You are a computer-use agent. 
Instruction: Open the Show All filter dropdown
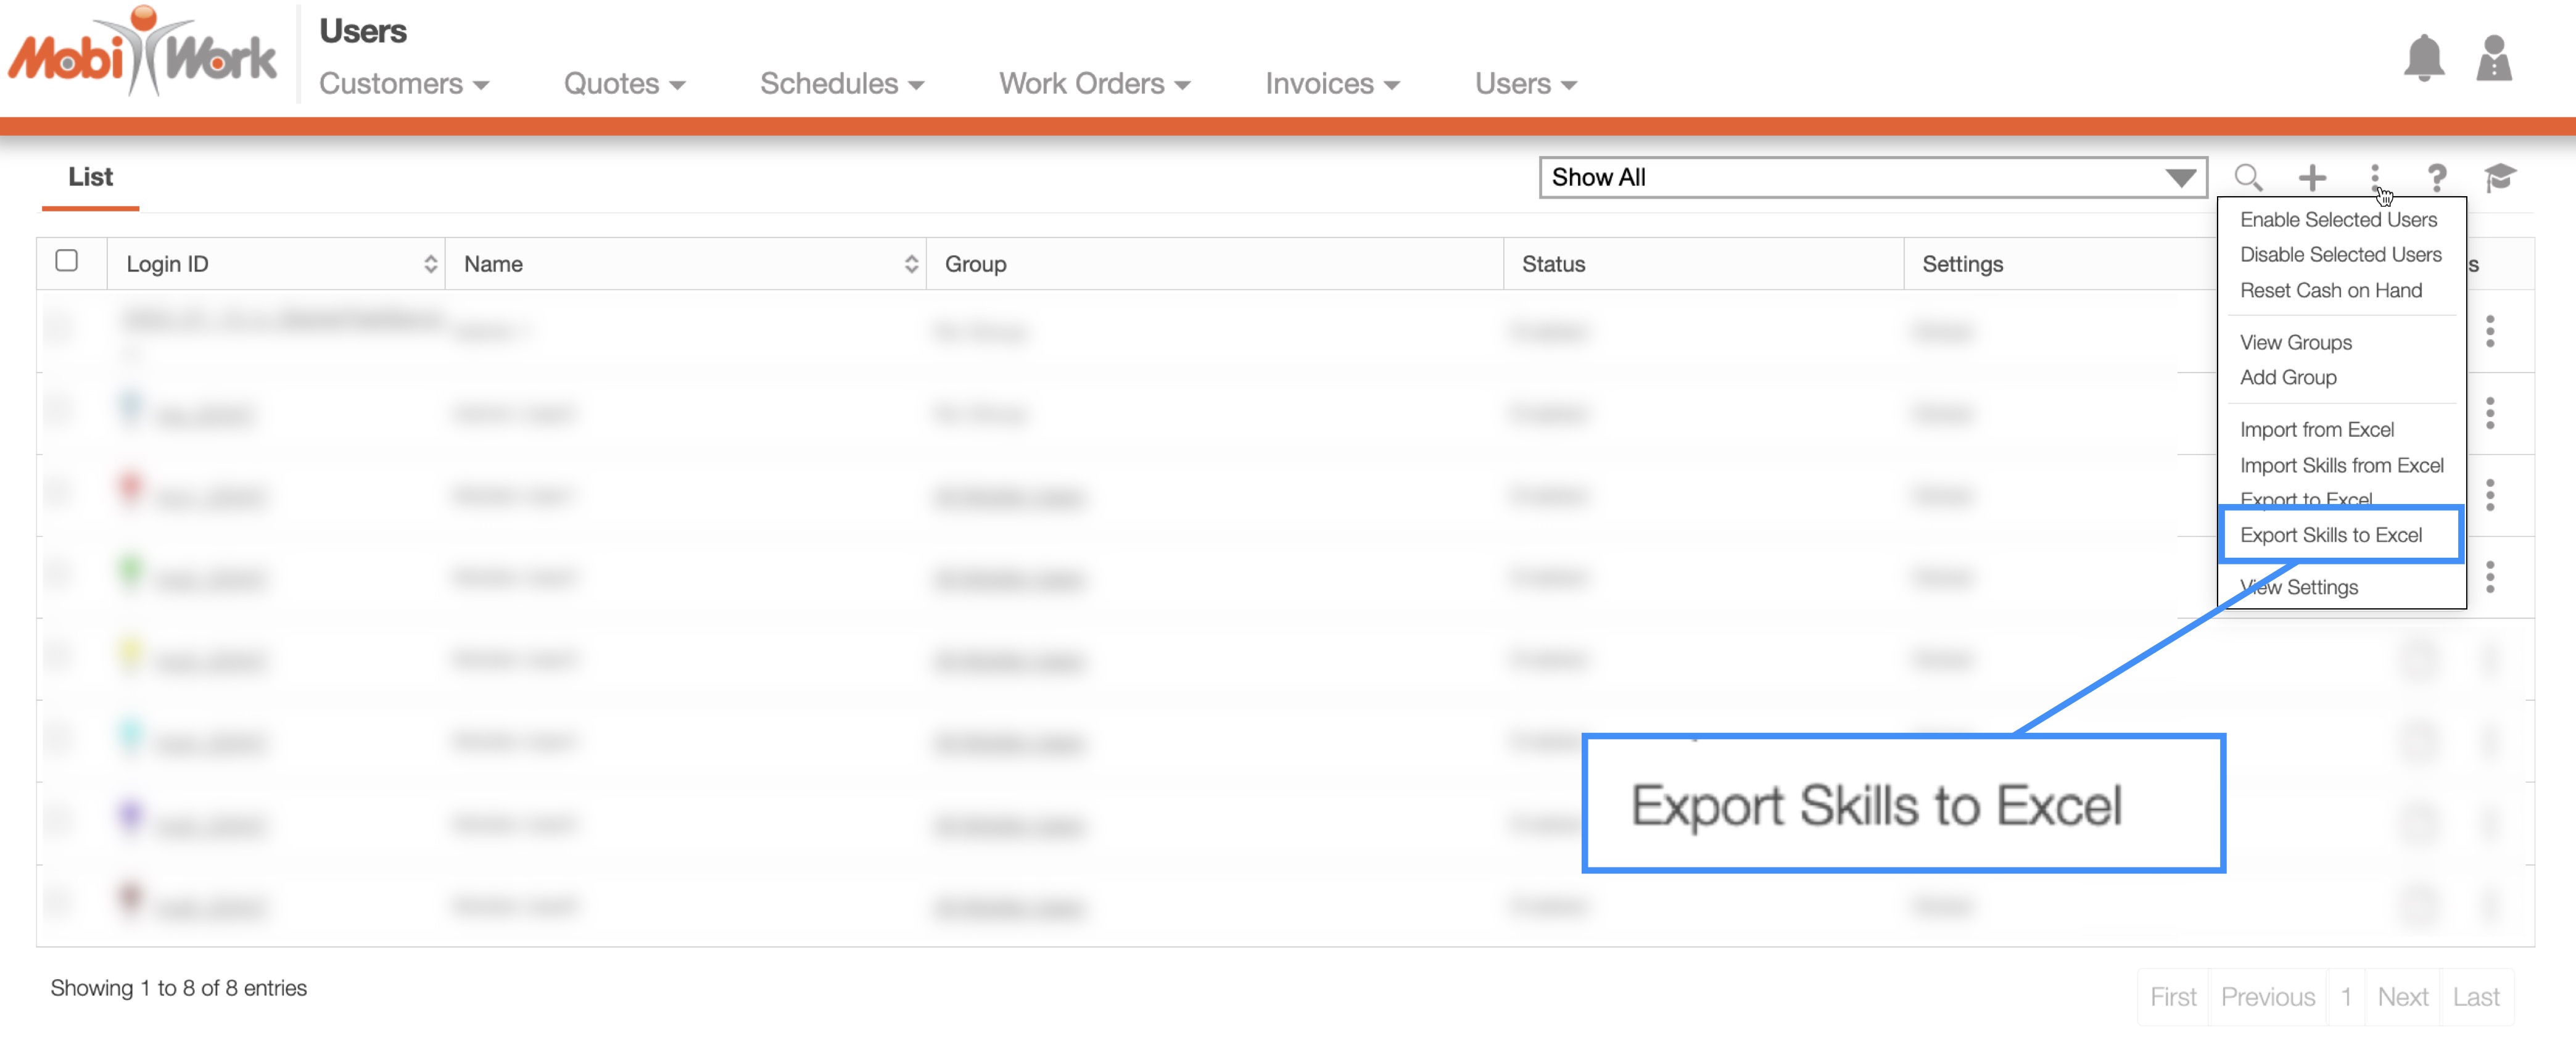coord(1872,178)
